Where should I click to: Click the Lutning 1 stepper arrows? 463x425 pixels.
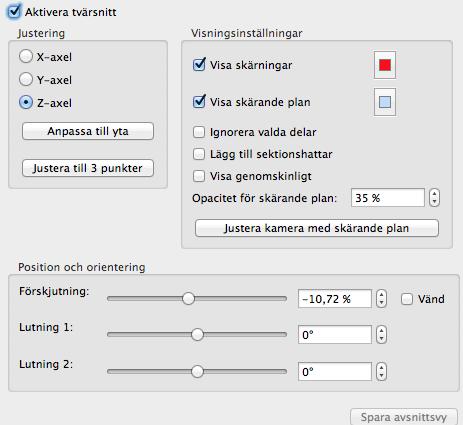tap(381, 334)
